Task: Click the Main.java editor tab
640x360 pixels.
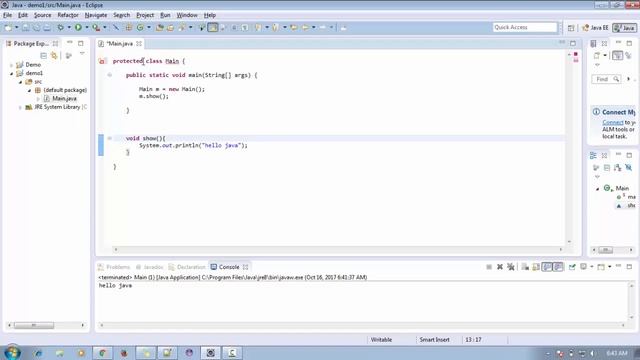Action: 120,43
